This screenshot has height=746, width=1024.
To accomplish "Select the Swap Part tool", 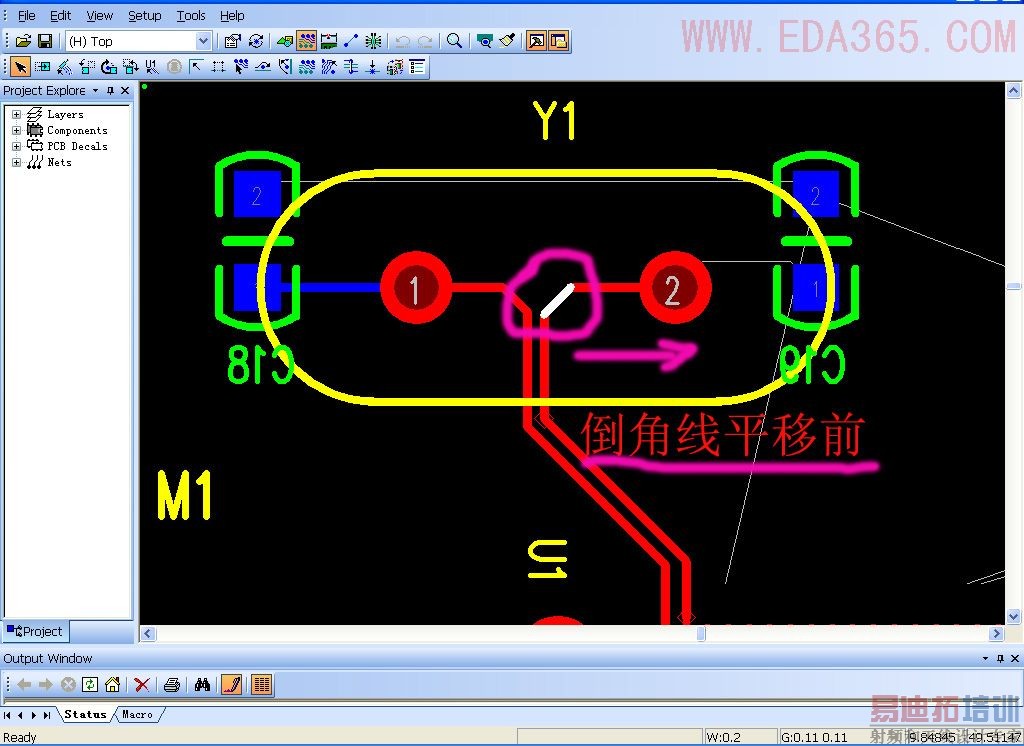I will (x=131, y=67).
